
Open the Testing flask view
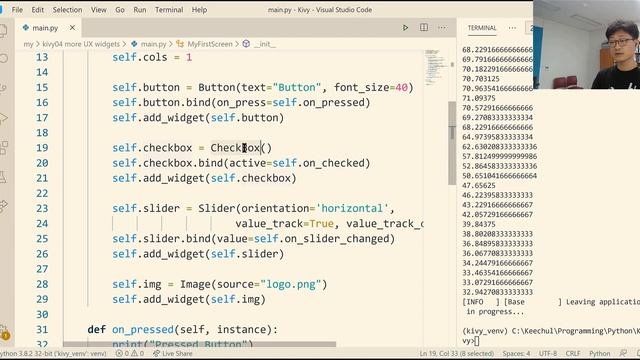(x=3, y=177)
